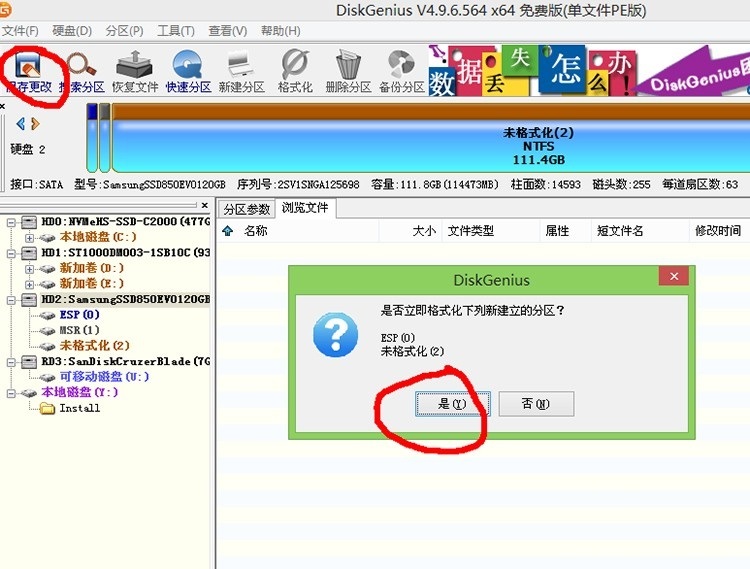Open the 帮助(H) menu
The height and width of the screenshot is (569, 750).
281,31
